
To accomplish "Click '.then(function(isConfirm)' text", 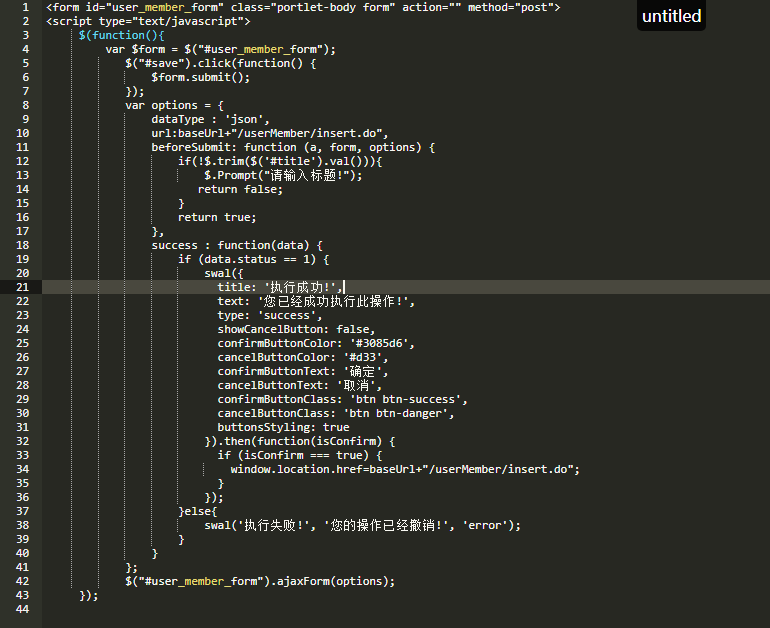I will 300,441.
